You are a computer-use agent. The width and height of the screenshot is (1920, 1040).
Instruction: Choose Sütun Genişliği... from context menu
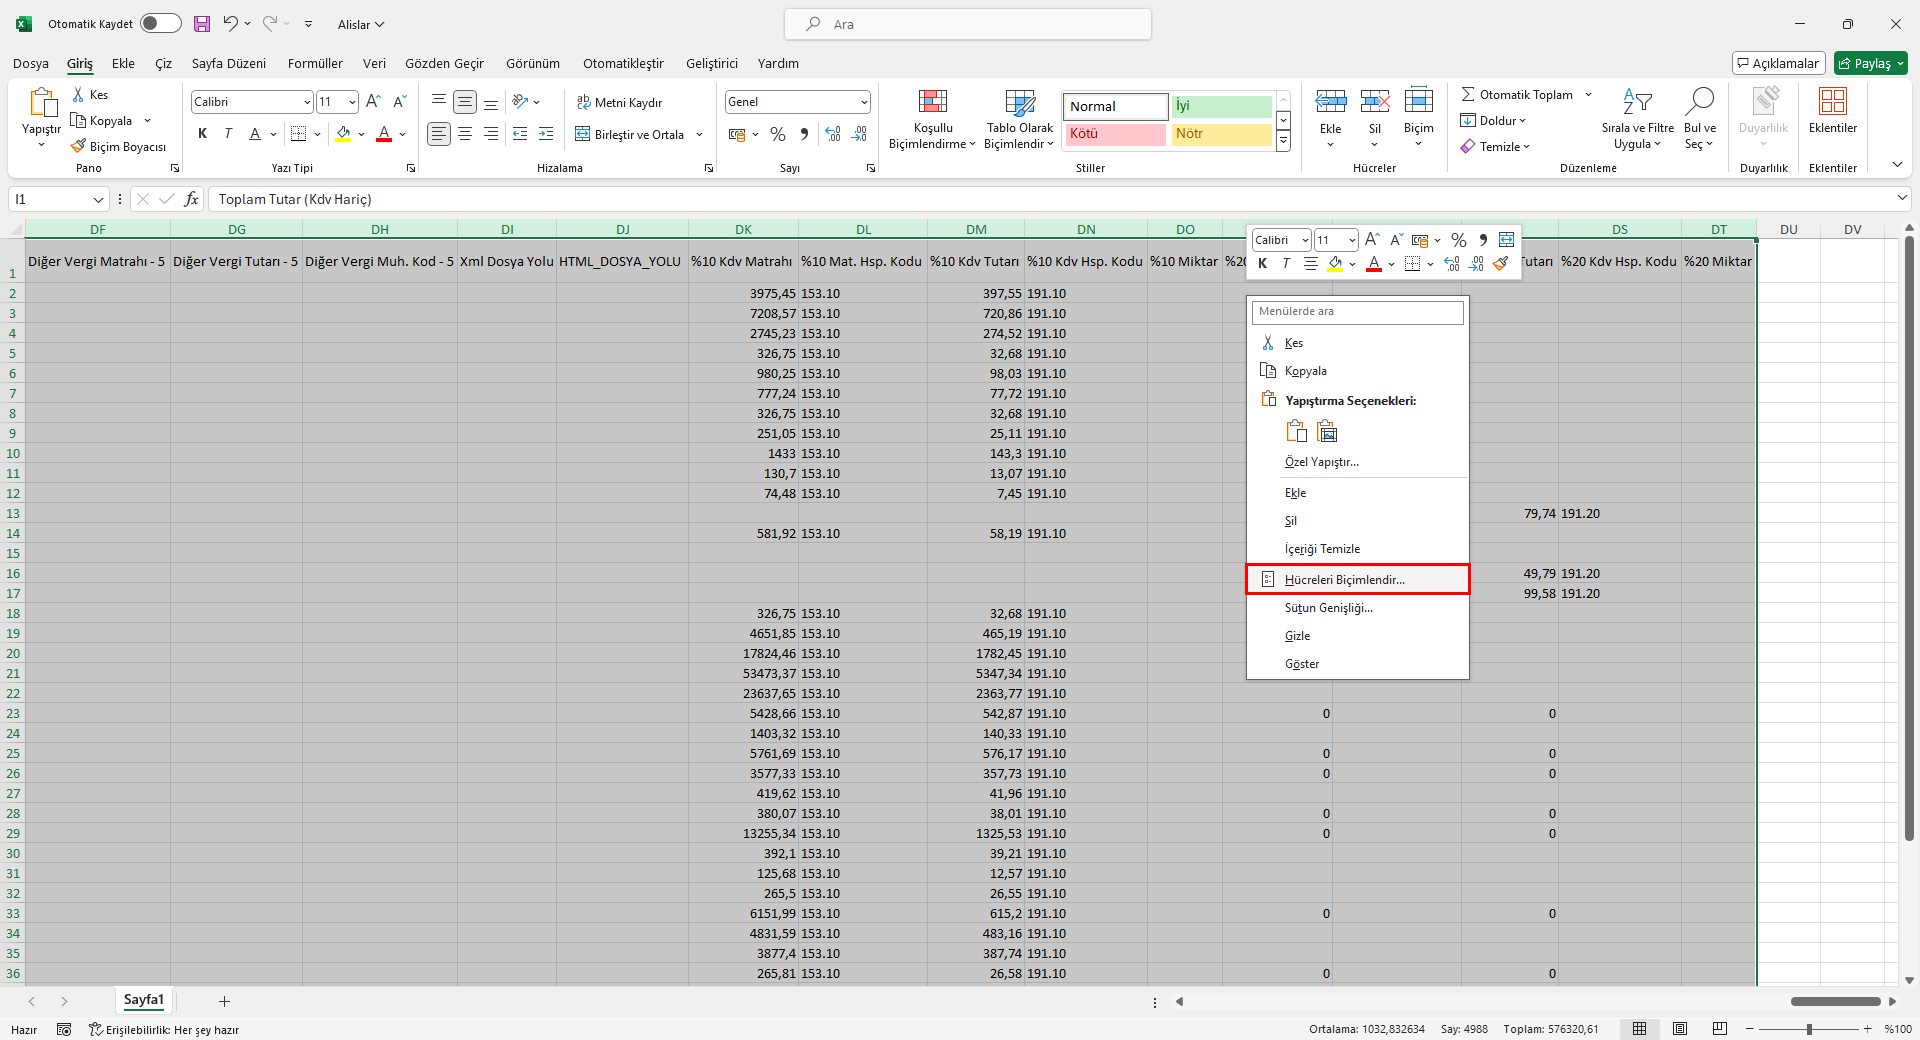pos(1358,607)
